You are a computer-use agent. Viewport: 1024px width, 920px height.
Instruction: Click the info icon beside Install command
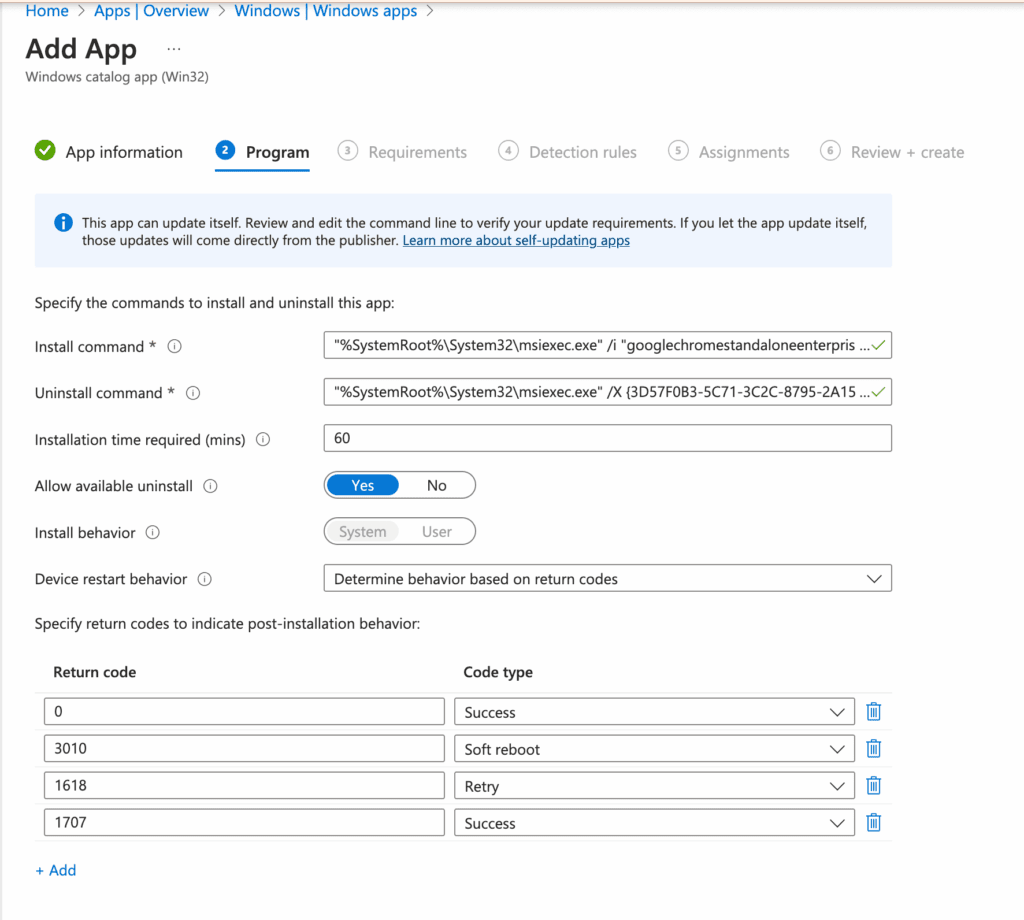click(174, 346)
